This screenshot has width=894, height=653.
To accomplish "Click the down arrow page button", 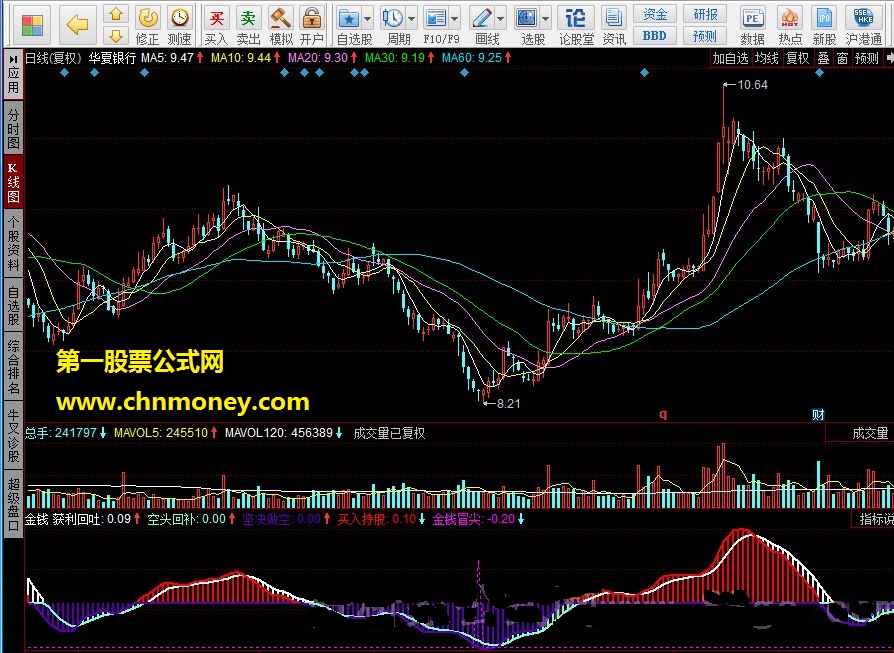I will (x=116, y=36).
